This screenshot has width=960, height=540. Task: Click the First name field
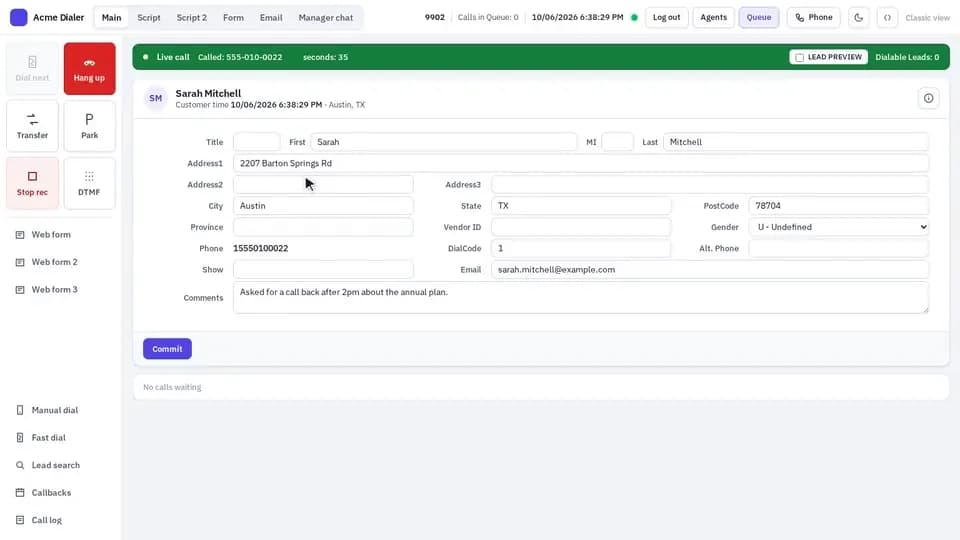444,142
